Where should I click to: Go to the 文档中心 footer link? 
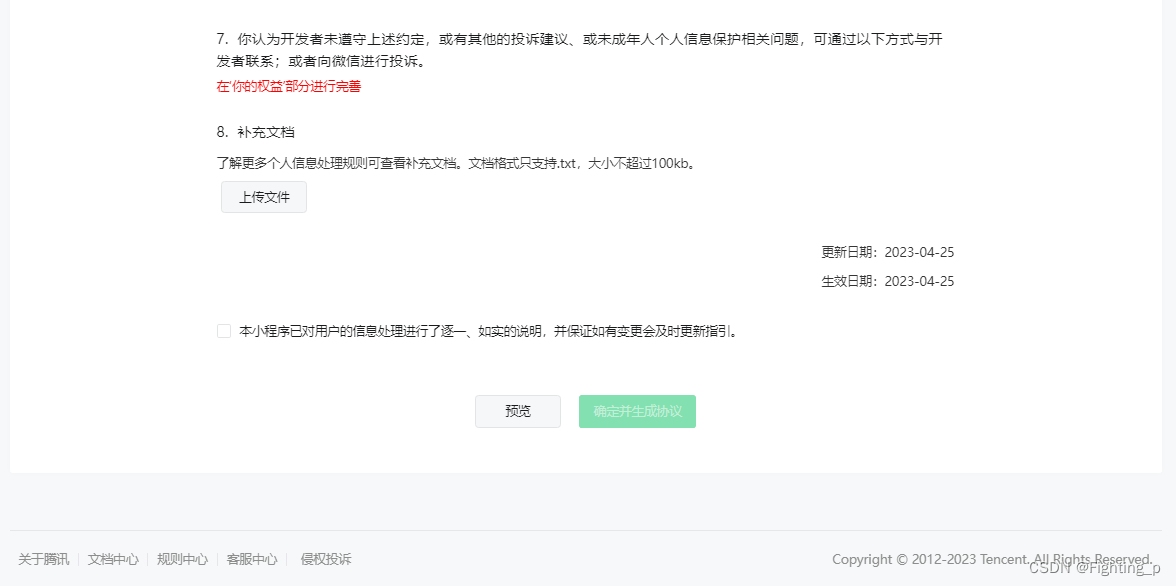113,559
